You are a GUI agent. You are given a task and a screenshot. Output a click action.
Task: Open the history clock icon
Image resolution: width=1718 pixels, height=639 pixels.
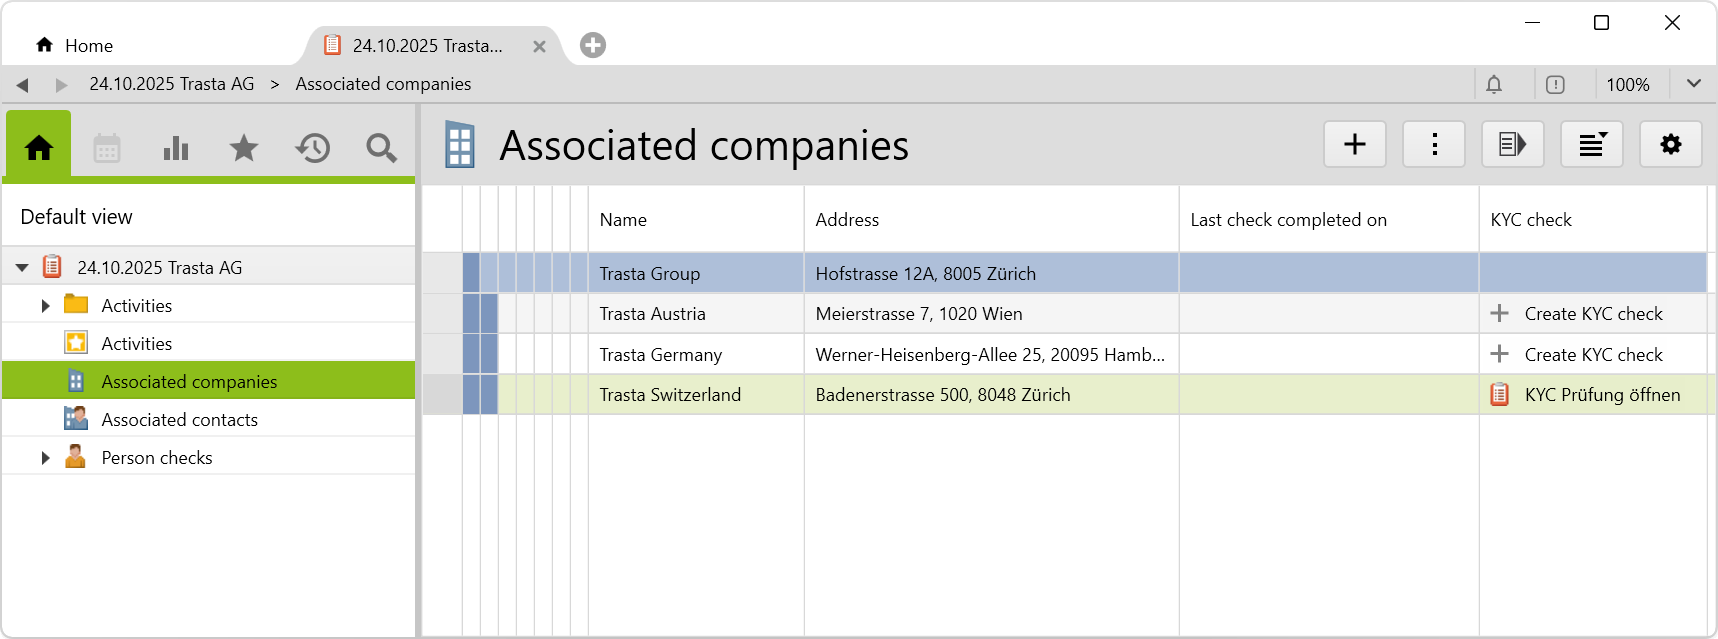[x=313, y=149]
